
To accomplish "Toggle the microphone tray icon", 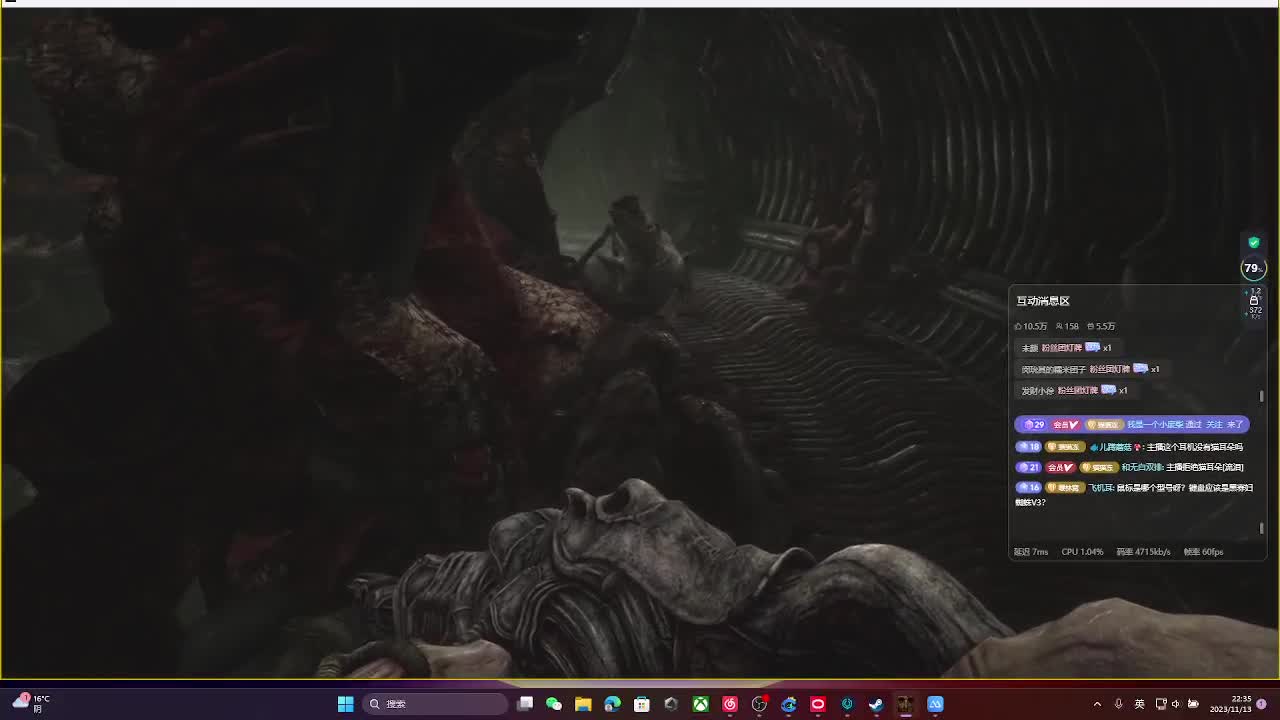I will click(x=1118, y=704).
